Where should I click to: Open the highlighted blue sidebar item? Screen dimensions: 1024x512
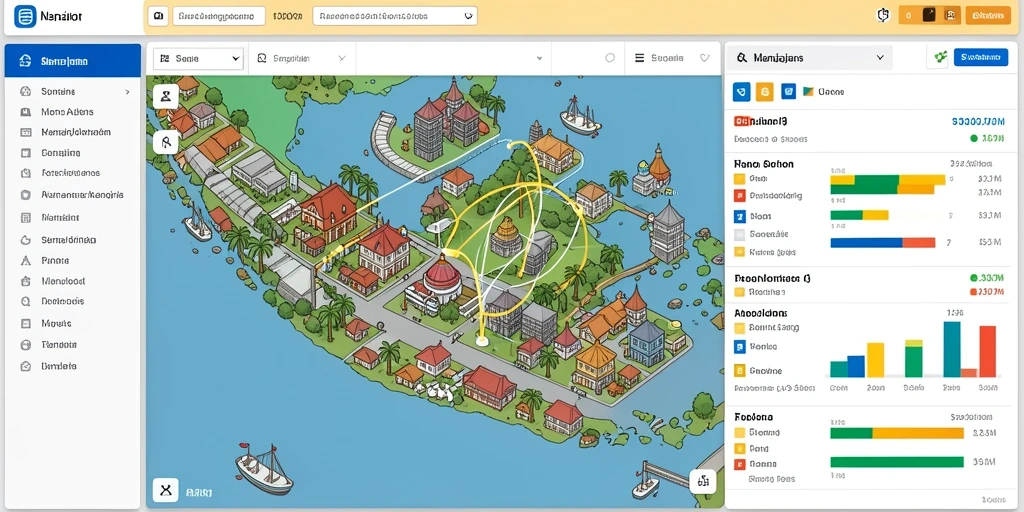72,61
